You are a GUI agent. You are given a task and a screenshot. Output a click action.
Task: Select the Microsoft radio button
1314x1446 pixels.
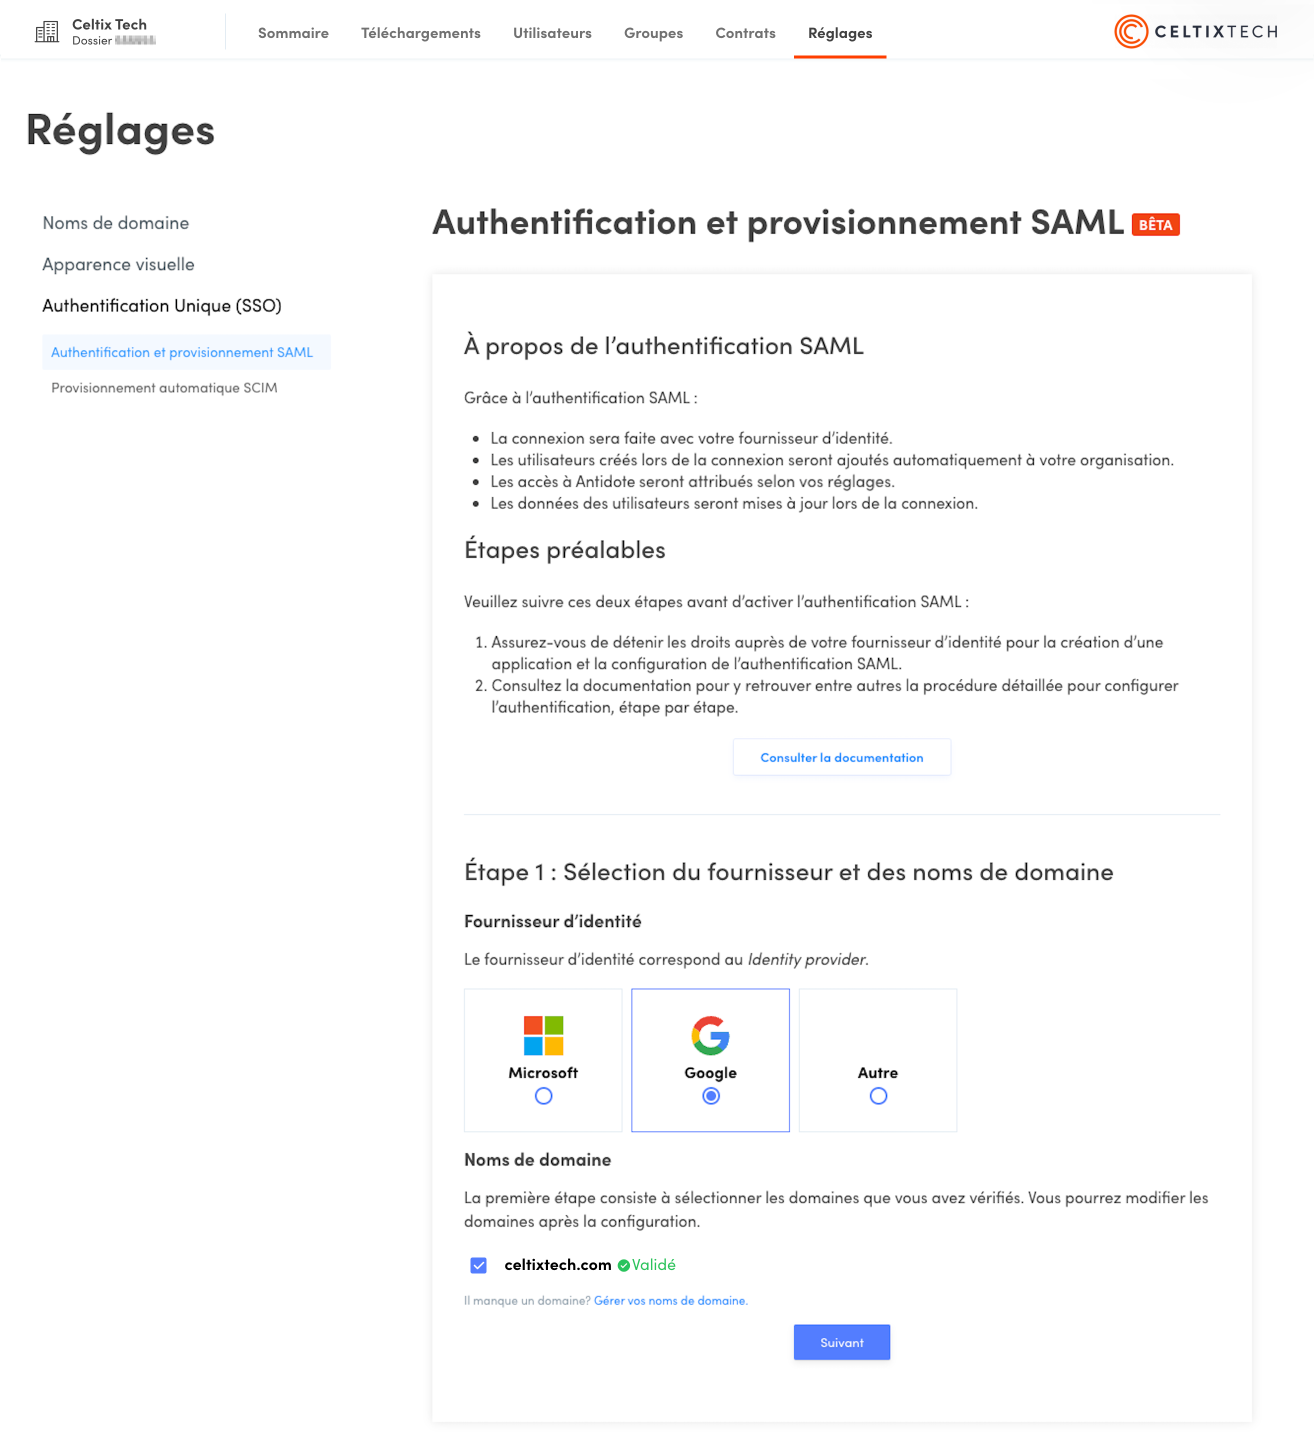pos(543,1096)
